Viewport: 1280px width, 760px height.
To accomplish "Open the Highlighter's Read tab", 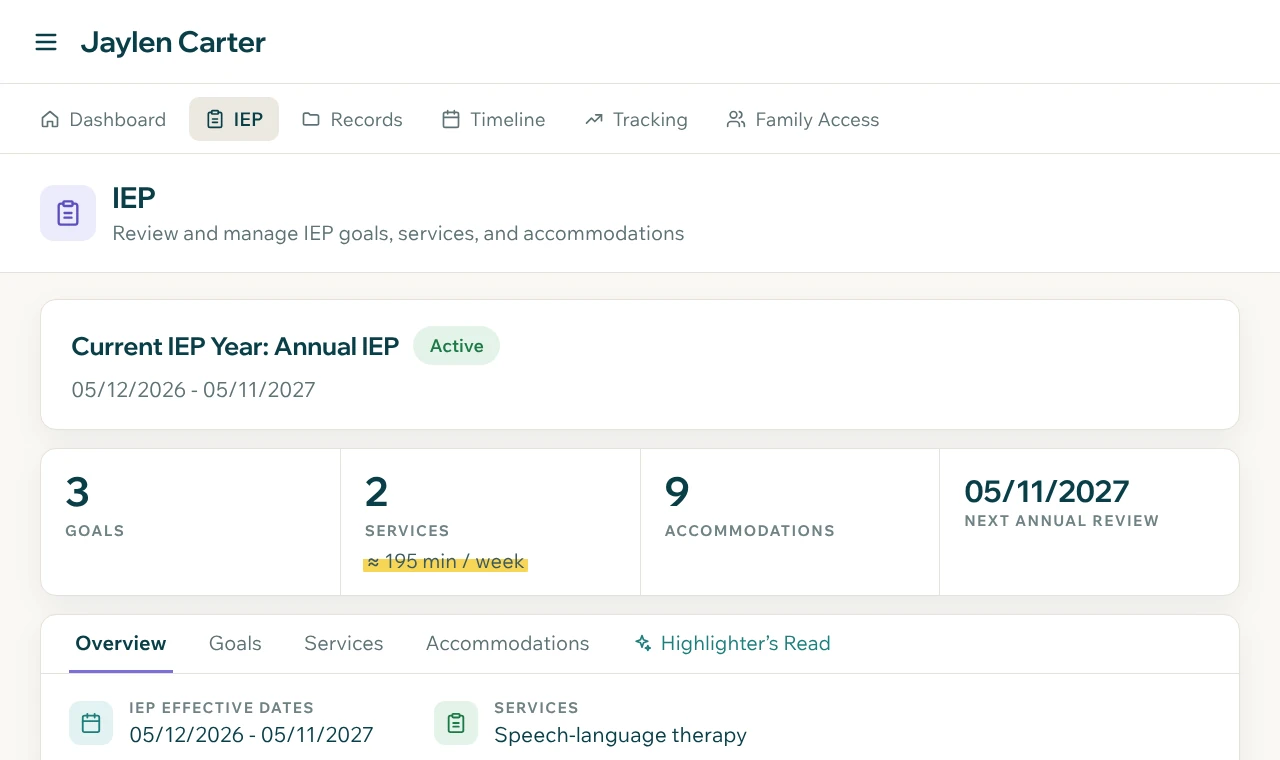I will (733, 643).
